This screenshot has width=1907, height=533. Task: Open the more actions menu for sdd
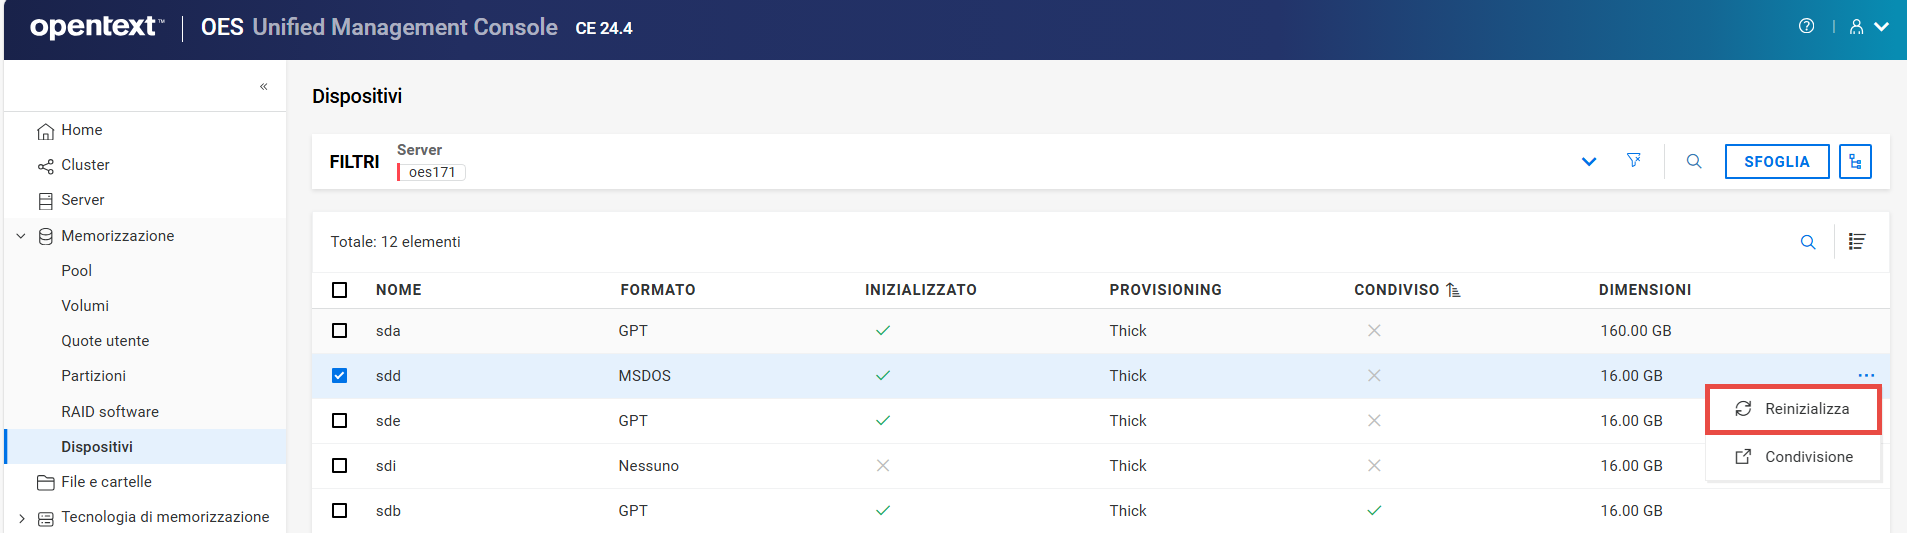1866,376
